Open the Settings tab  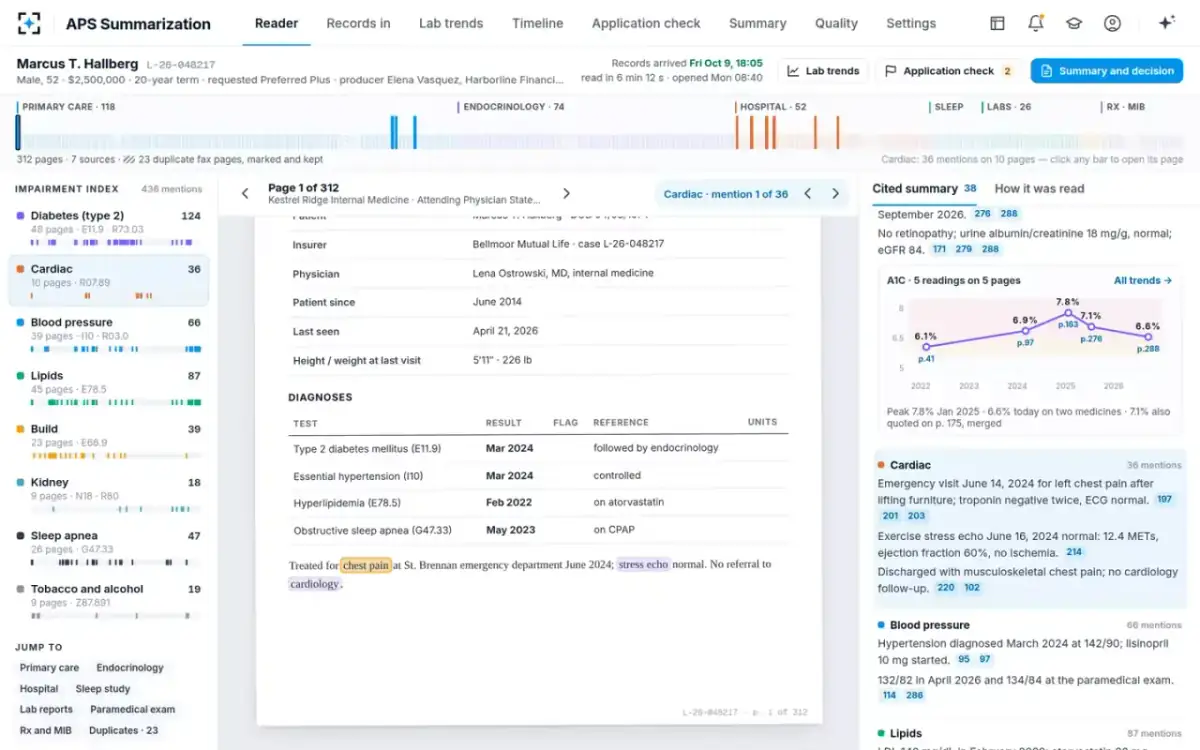pyautogui.click(x=911, y=23)
